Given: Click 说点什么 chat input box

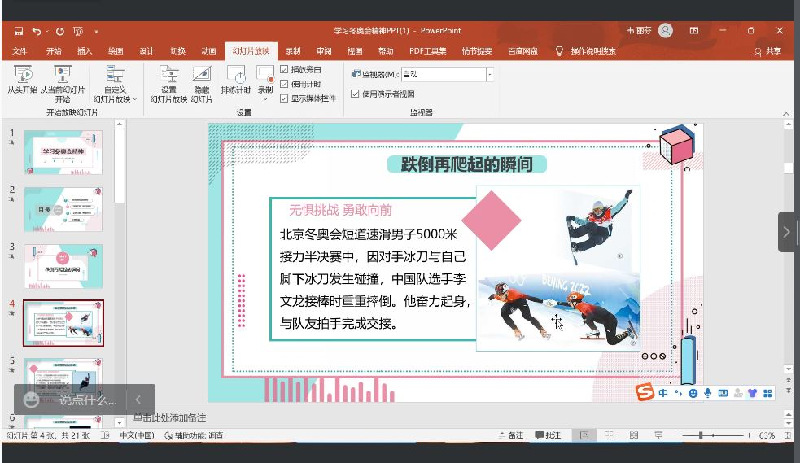Looking at the screenshot, I should (88, 400).
